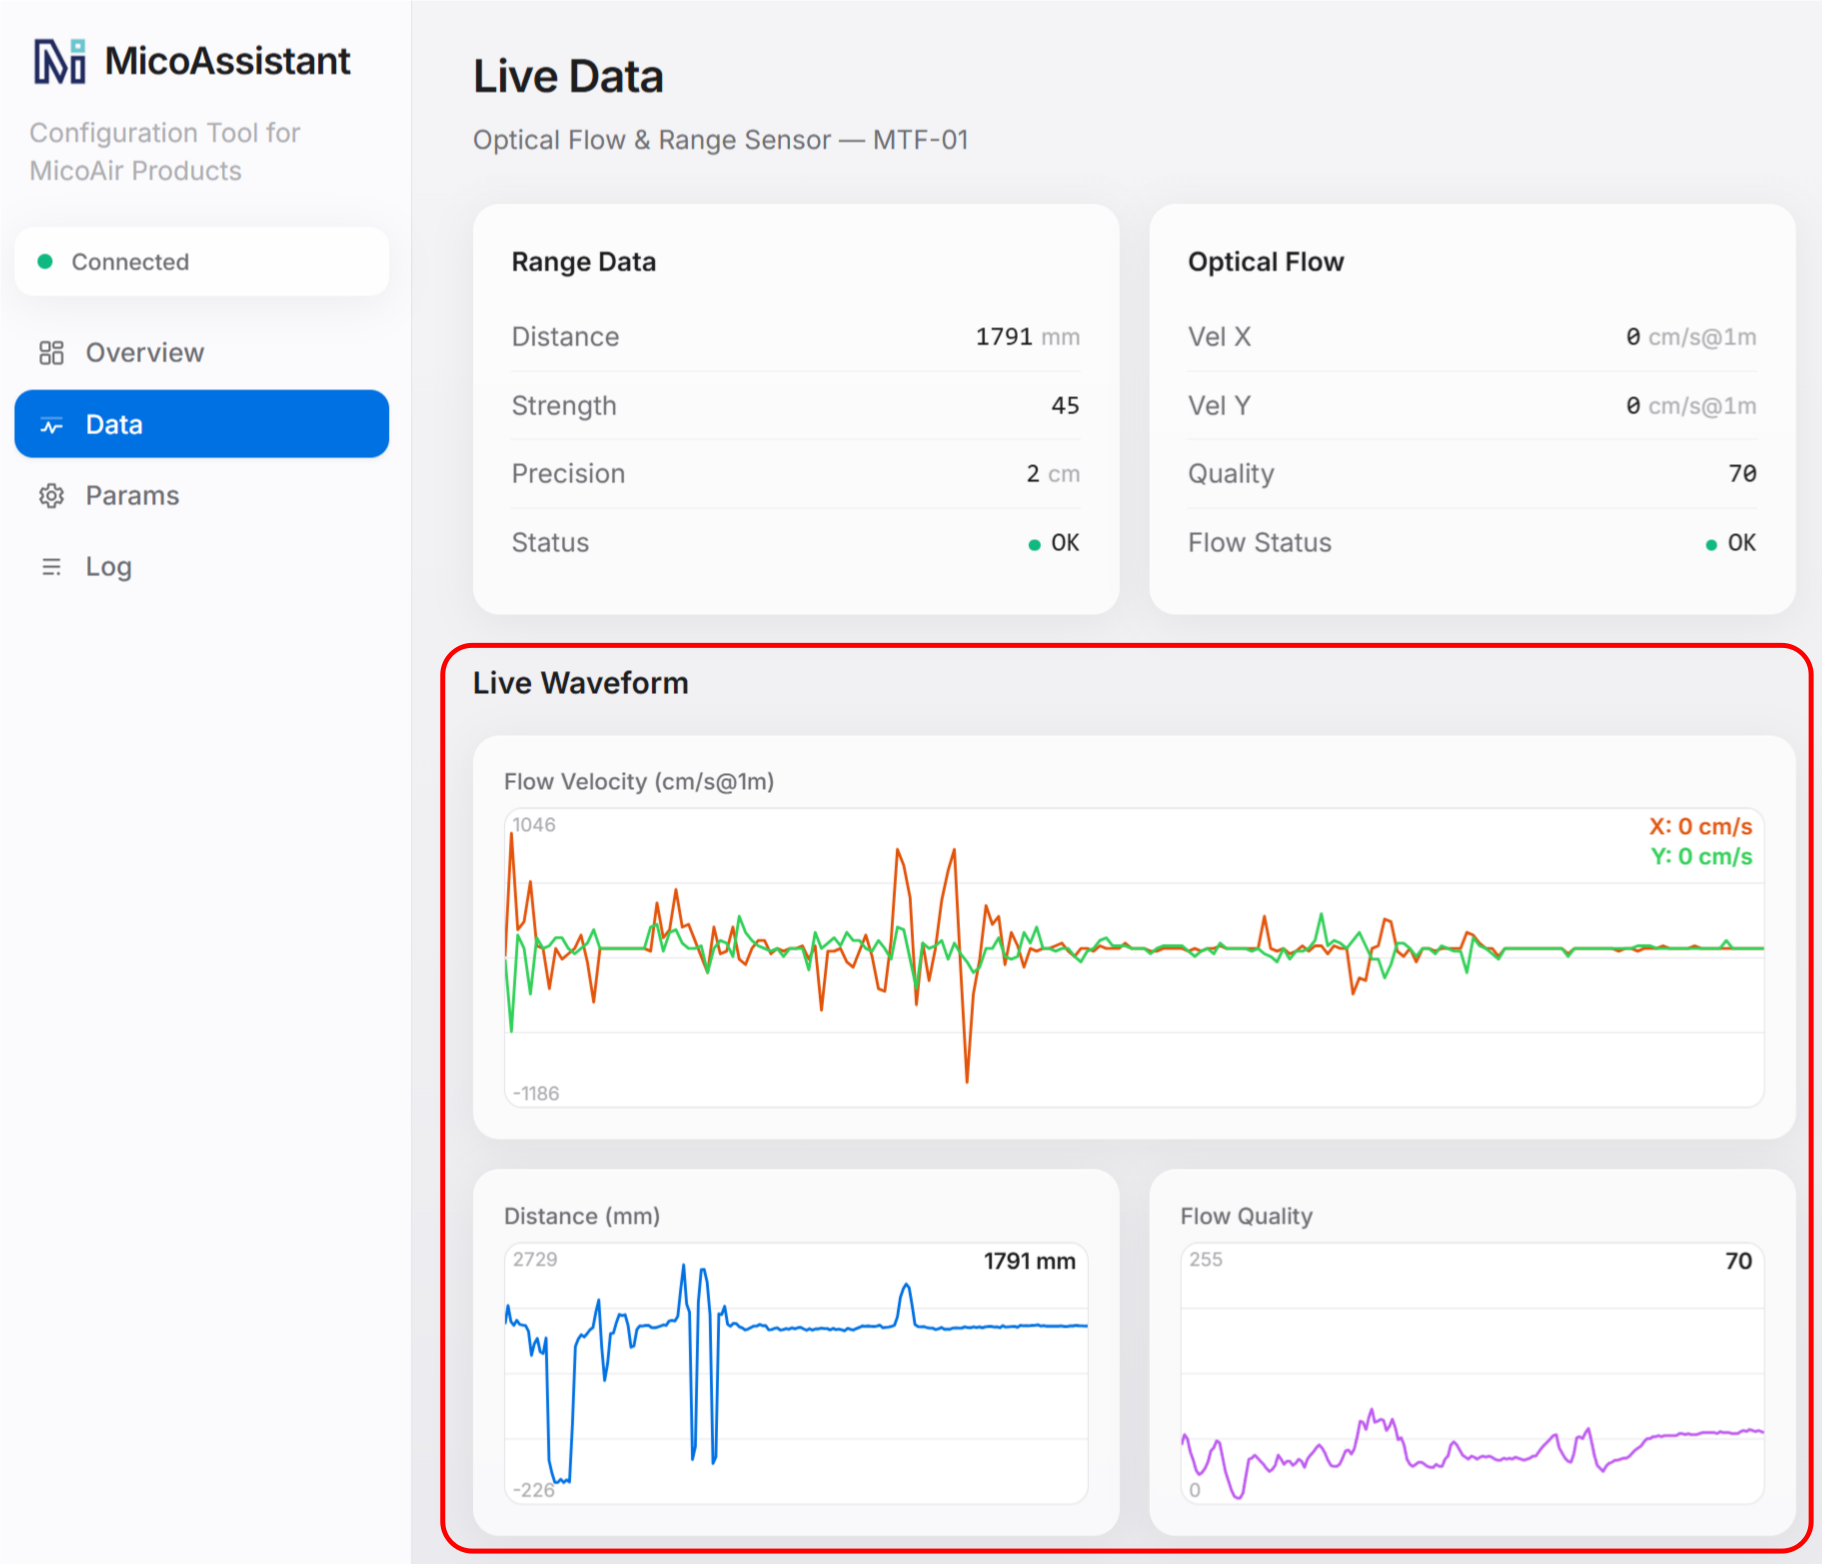Image resolution: width=1823 pixels, height=1565 pixels.
Task: Click the MicoAssistant logo icon
Action: pyautogui.click(x=60, y=61)
